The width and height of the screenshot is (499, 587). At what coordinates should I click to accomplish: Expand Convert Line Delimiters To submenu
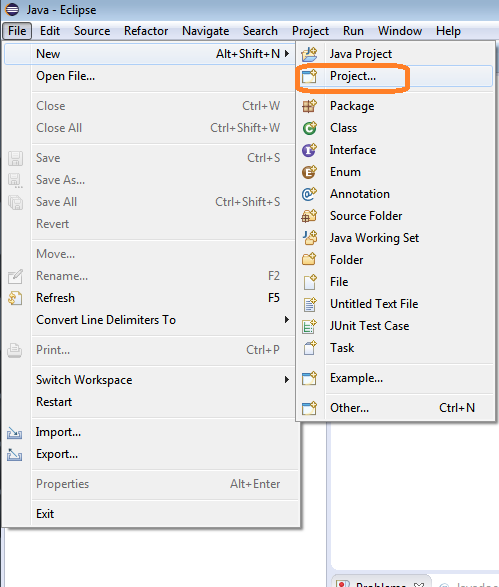[287, 320]
